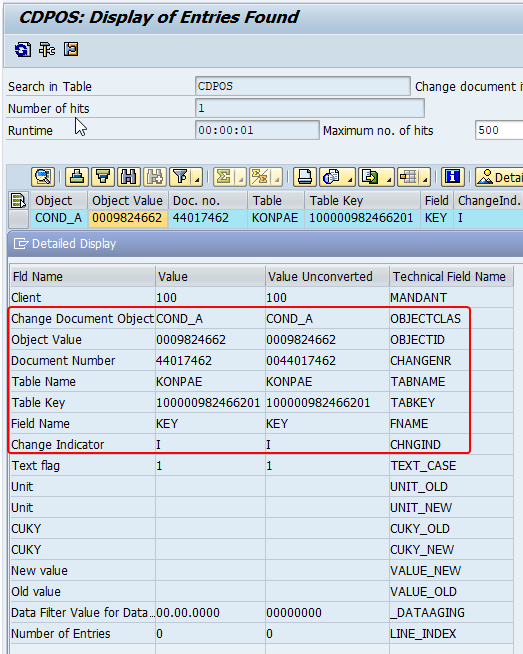
Task: Select the table key 100000982466201 in the result row
Action: (362, 218)
